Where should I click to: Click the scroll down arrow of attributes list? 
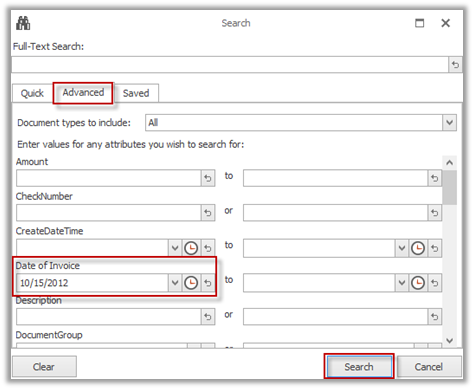coord(450,340)
